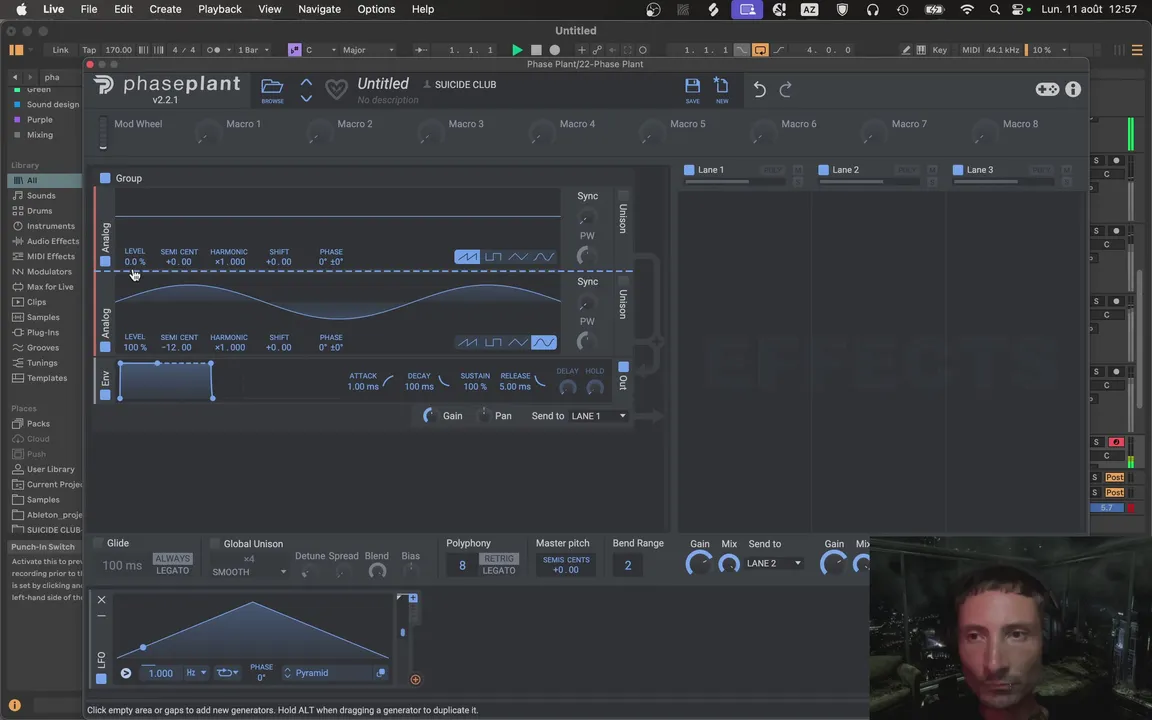Favorite the Untitled preset with heart icon

336,90
